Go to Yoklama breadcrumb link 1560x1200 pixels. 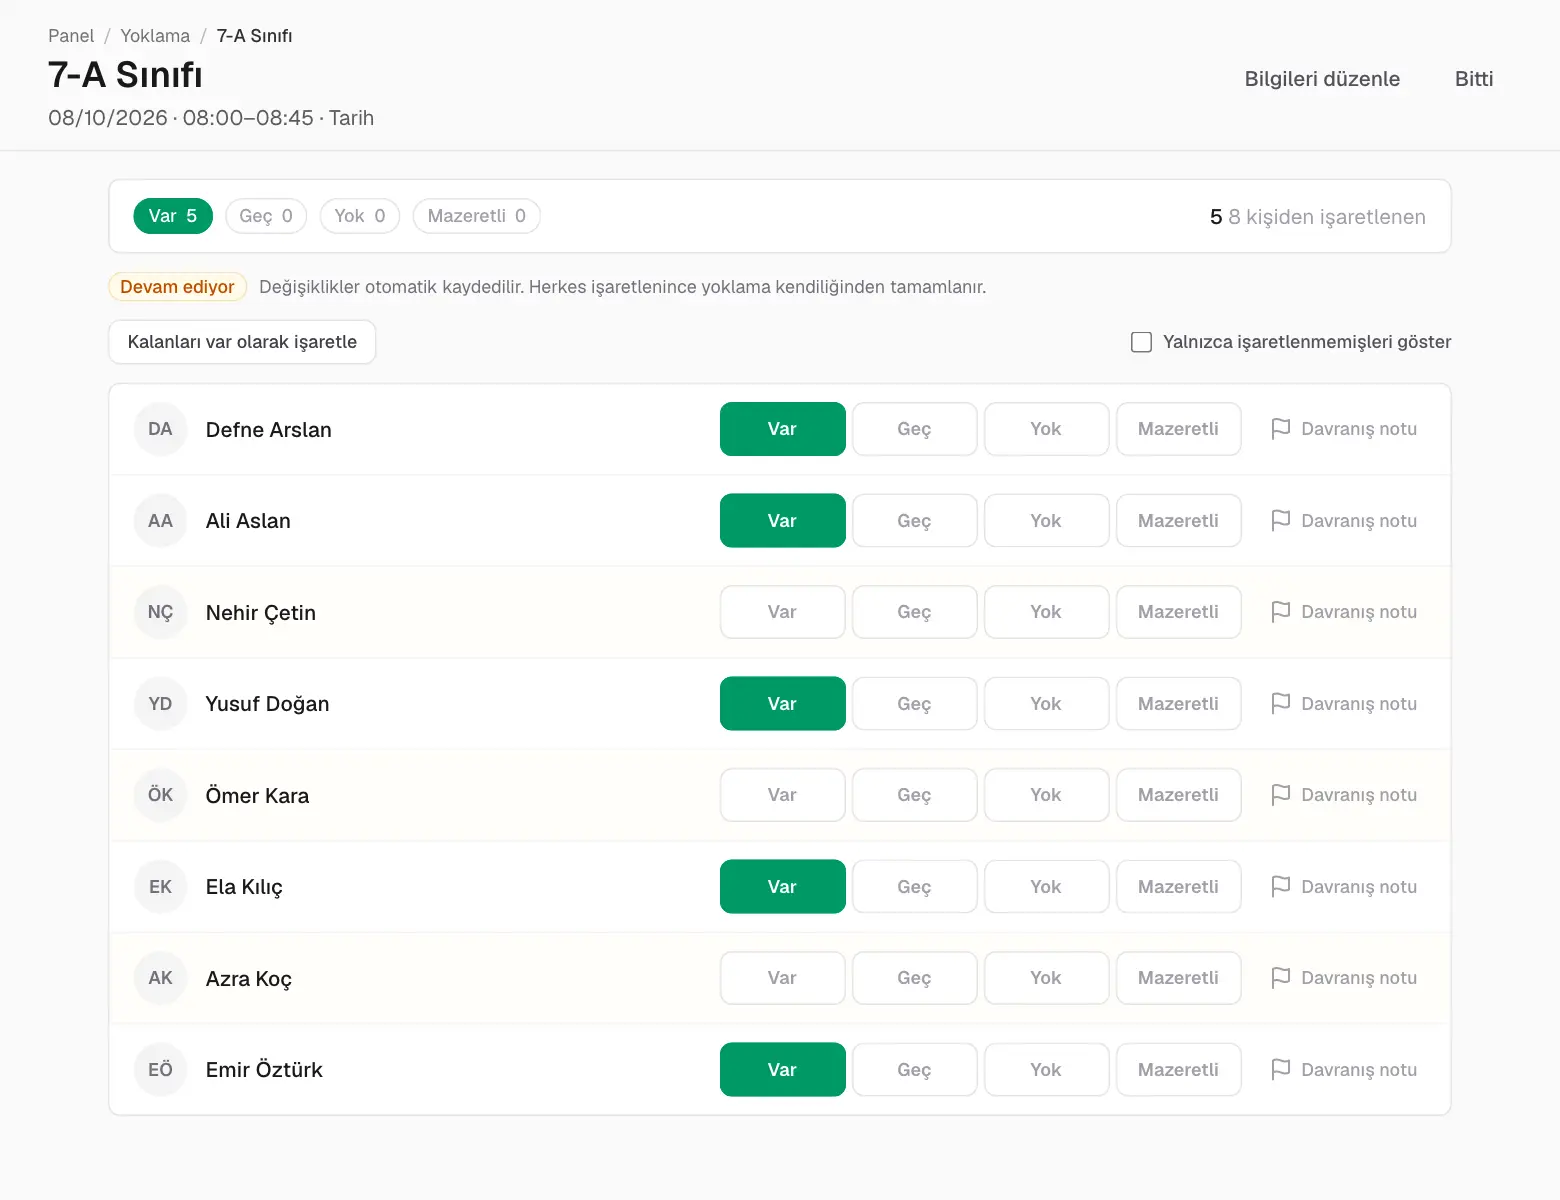click(155, 36)
